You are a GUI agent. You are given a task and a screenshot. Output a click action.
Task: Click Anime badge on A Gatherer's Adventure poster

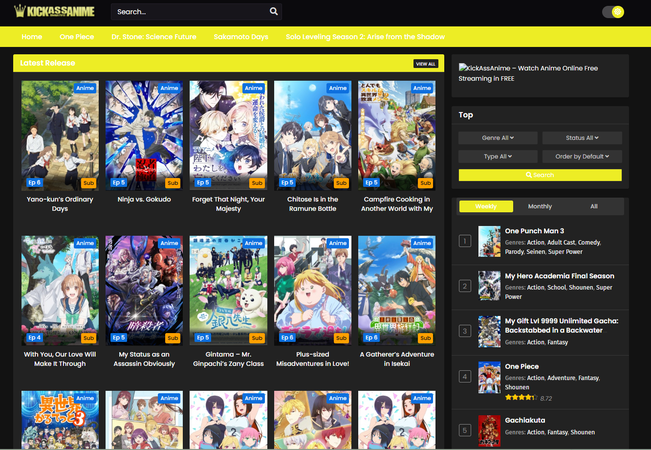[x=422, y=243]
